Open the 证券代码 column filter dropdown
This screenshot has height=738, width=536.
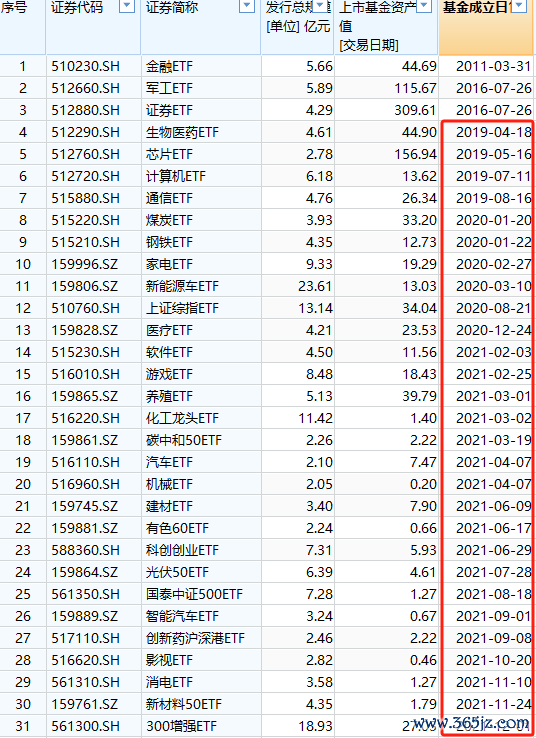click(x=127, y=6)
